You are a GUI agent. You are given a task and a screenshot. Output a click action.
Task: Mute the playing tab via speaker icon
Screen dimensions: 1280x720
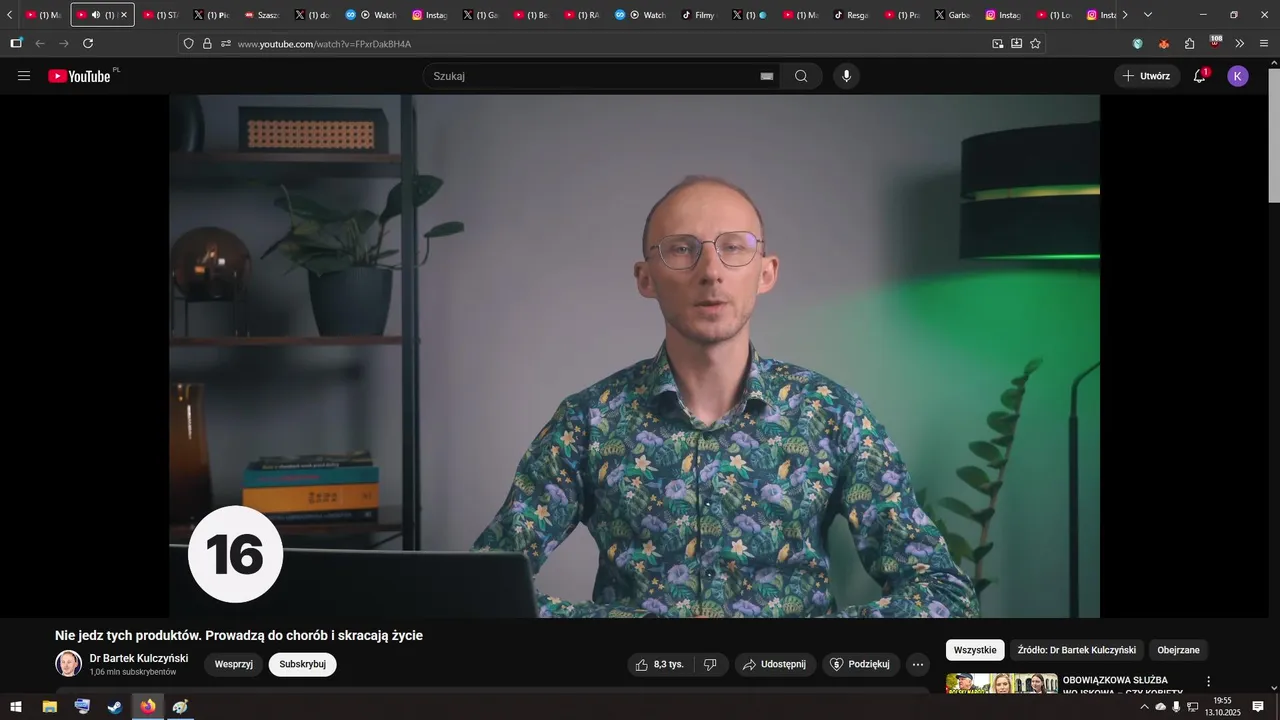(x=96, y=15)
